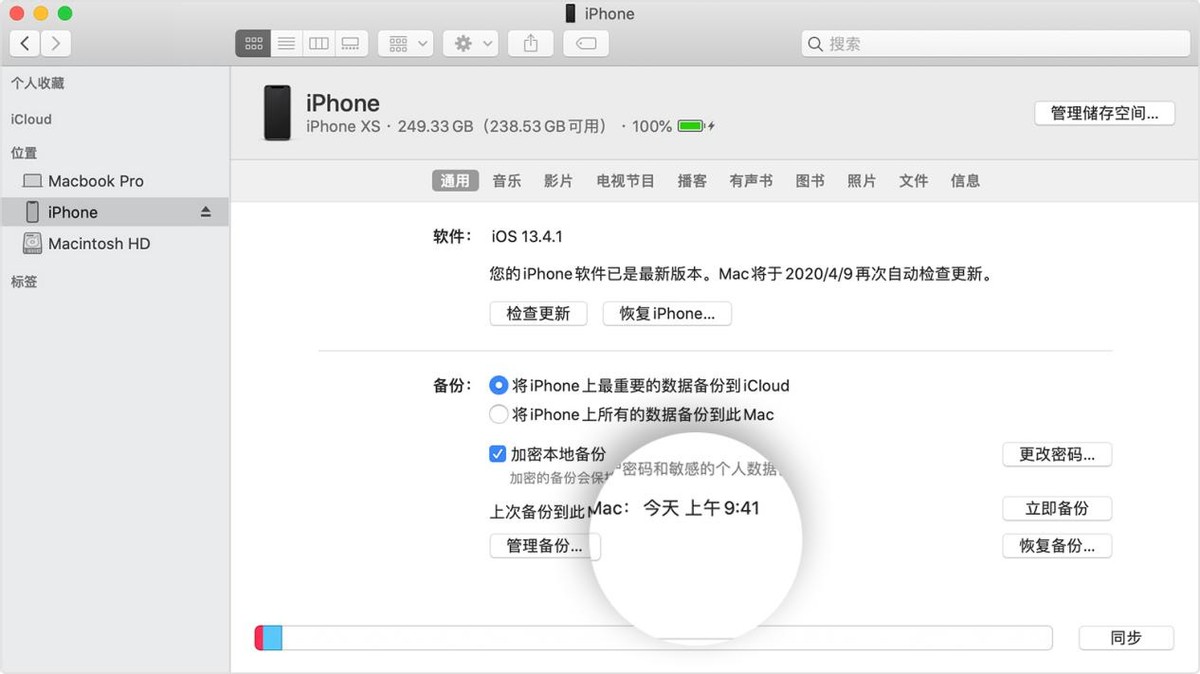The height and width of the screenshot is (674, 1200).
Task: Switch to gallery view in the toolbar
Action: pyautogui.click(x=351, y=42)
